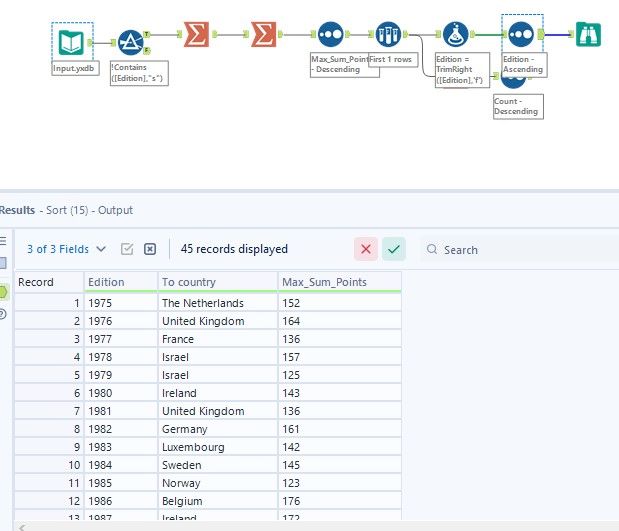This screenshot has height=531, width=619.
Task: Click the 157 Max_Sum_Points cell
Action: pos(340,357)
